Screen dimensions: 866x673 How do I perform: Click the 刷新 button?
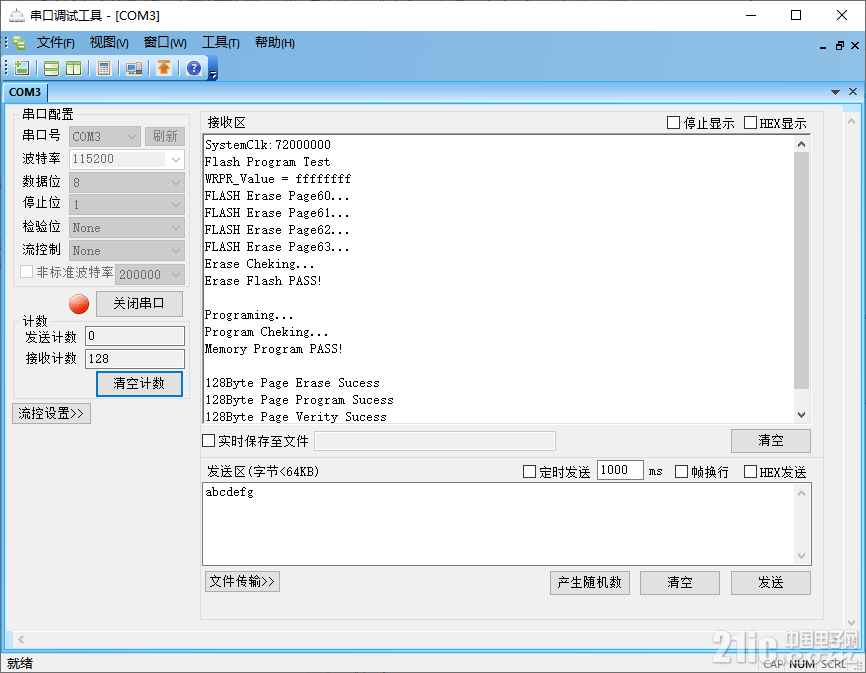point(165,136)
